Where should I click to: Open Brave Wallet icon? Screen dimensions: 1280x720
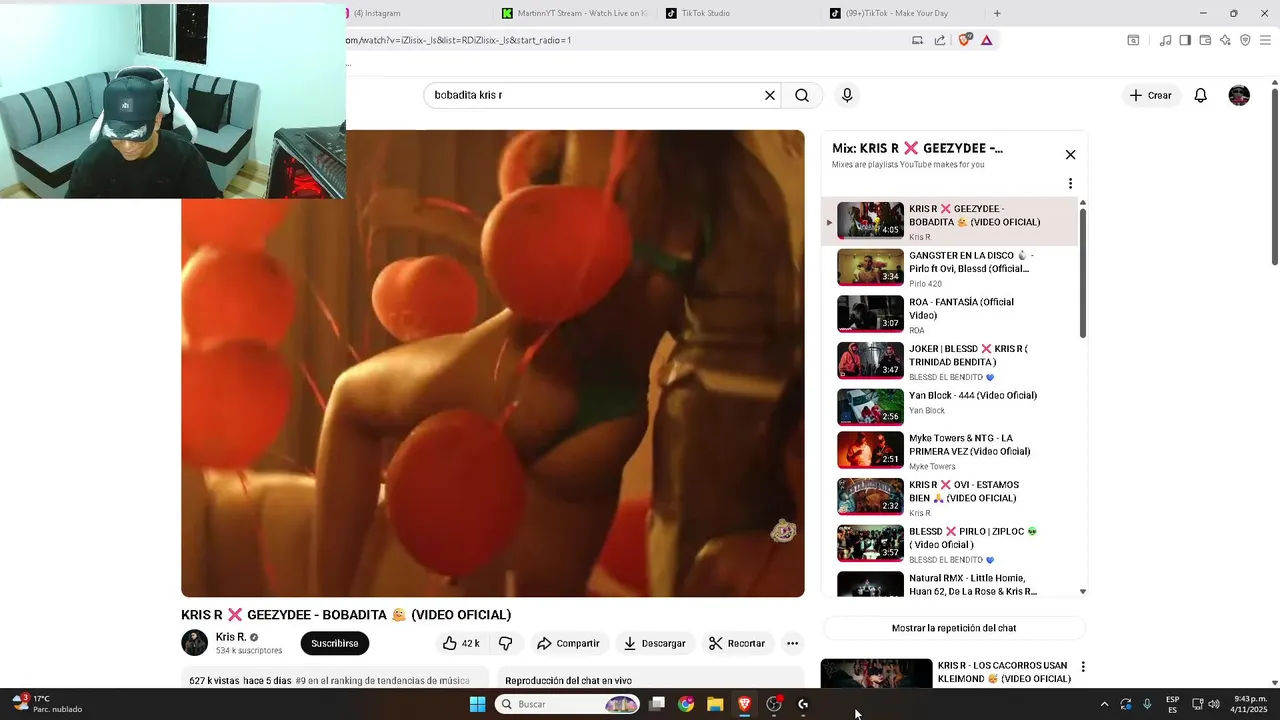tap(1205, 40)
